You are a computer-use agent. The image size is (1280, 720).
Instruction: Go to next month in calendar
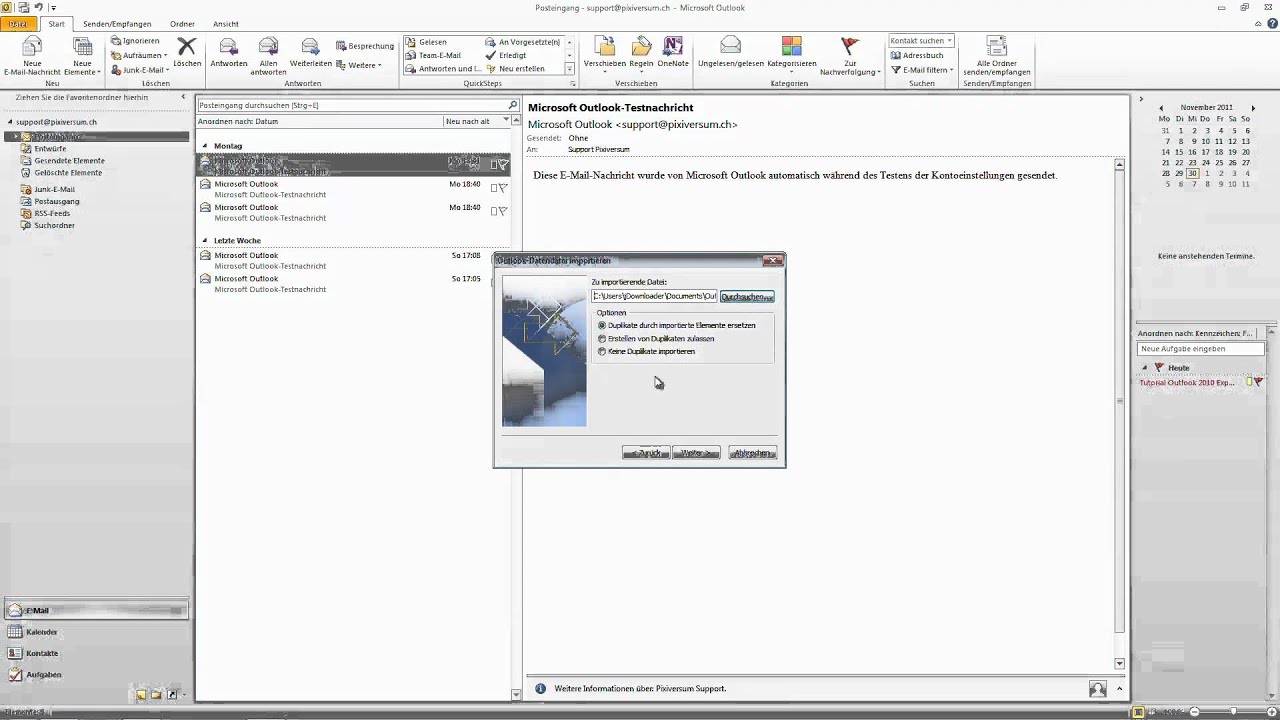click(x=1253, y=108)
